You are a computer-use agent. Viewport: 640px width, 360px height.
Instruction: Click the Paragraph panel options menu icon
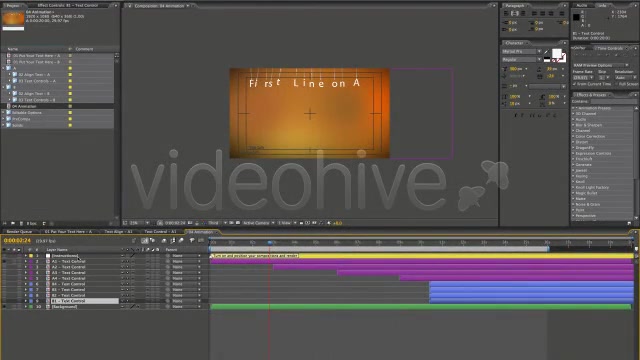click(565, 6)
